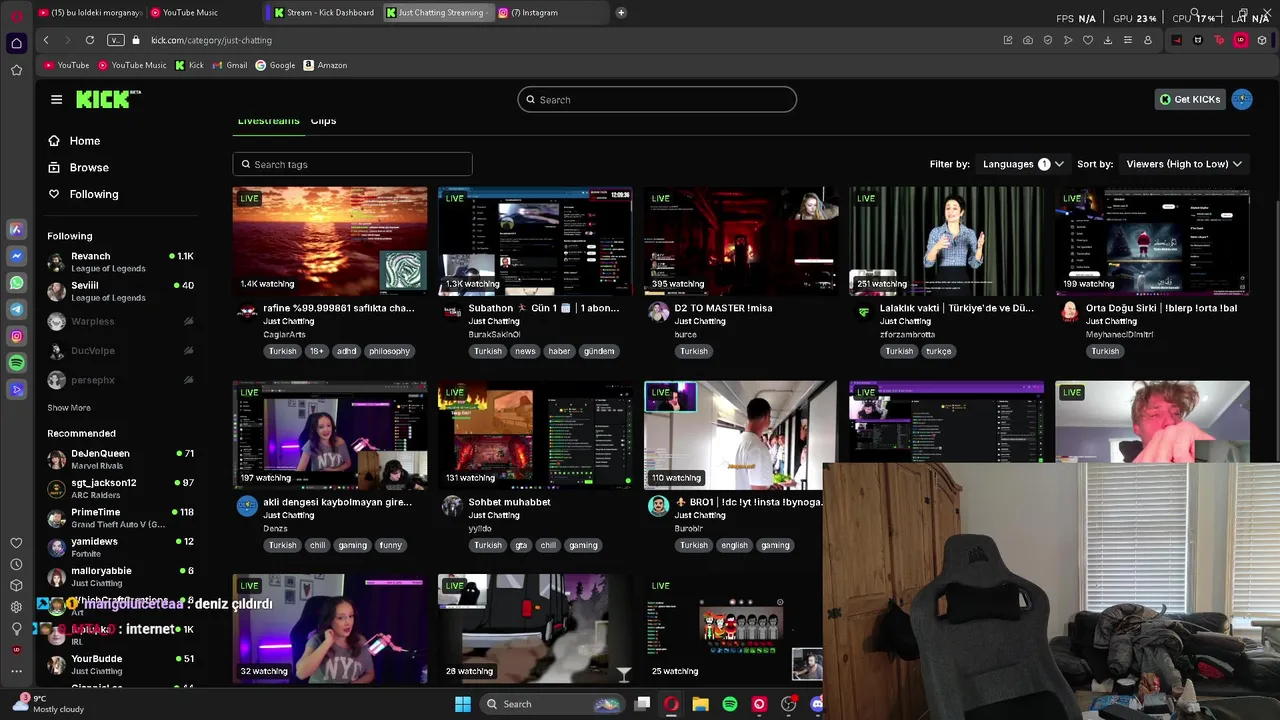Open Messenger in the Opera sidebar
The width and height of the screenshot is (1280, 720).
(x=16, y=256)
